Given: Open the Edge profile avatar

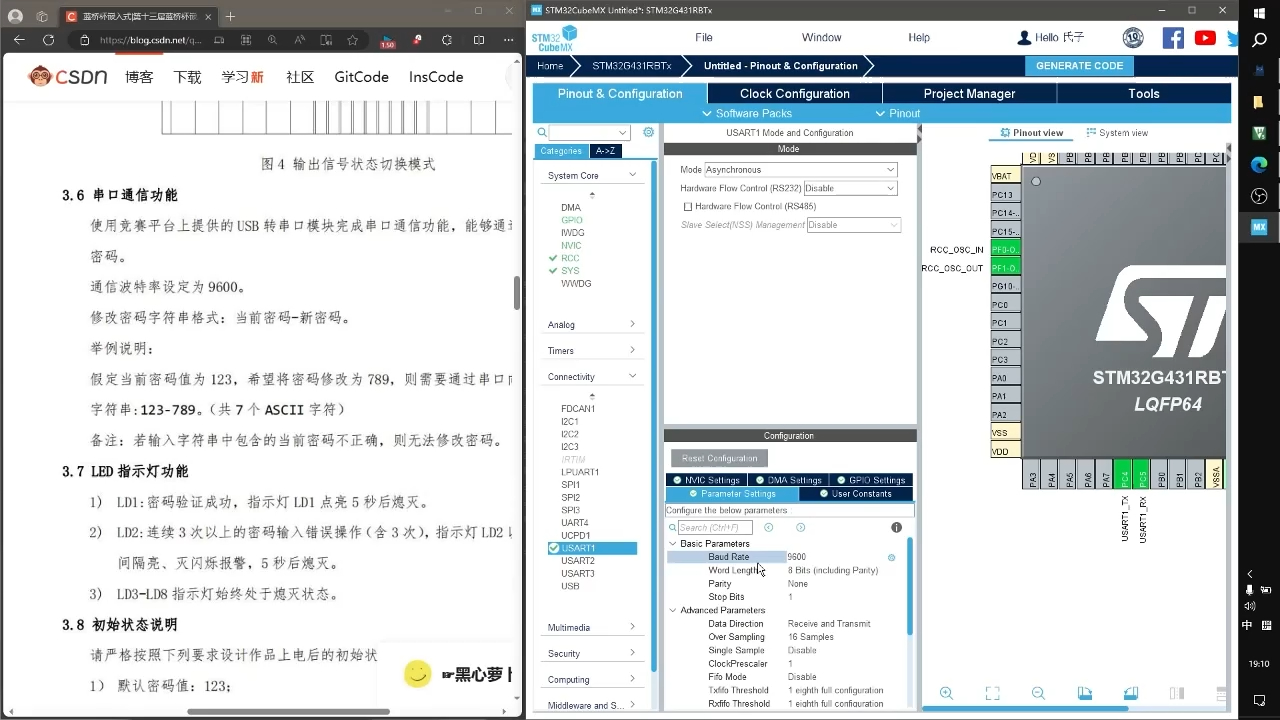Looking at the screenshot, I should tap(15, 16).
